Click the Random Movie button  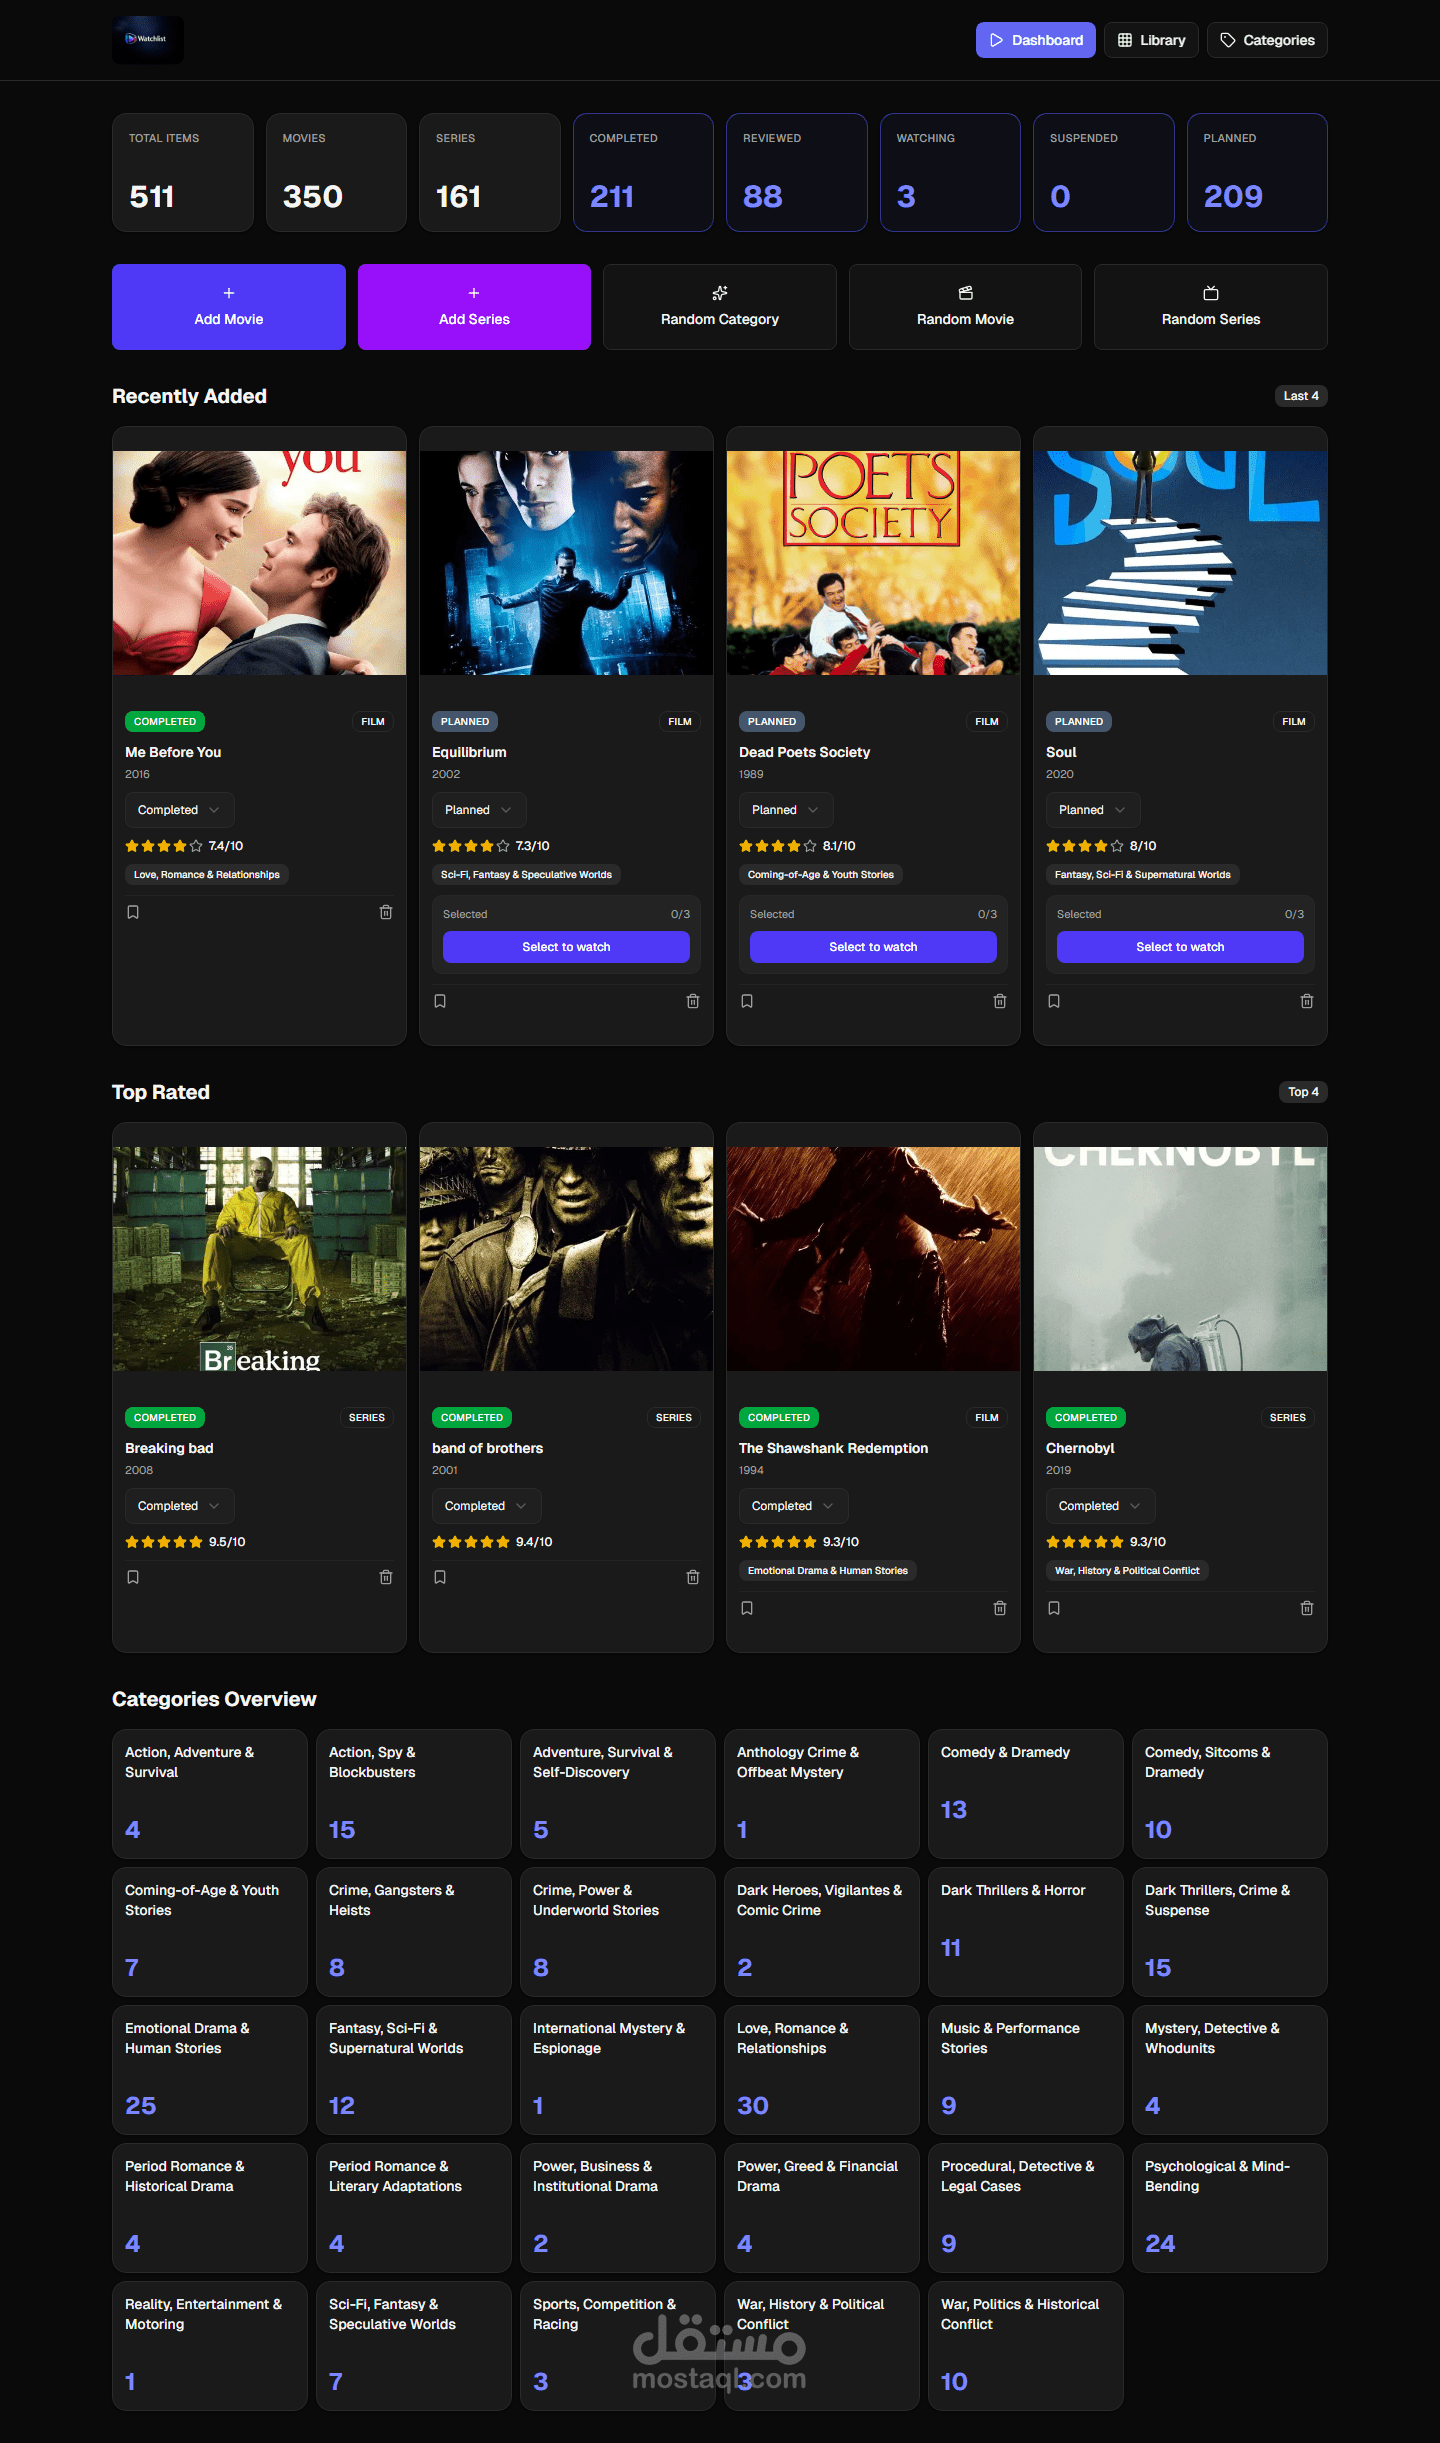point(965,307)
